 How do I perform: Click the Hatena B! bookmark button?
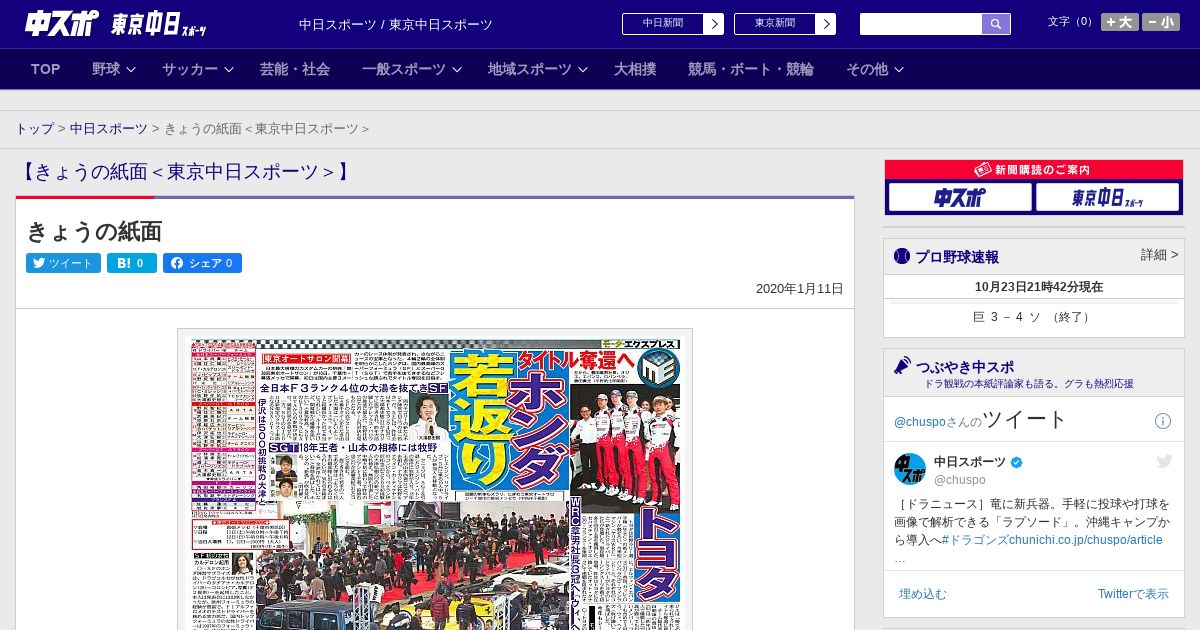point(132,263)
